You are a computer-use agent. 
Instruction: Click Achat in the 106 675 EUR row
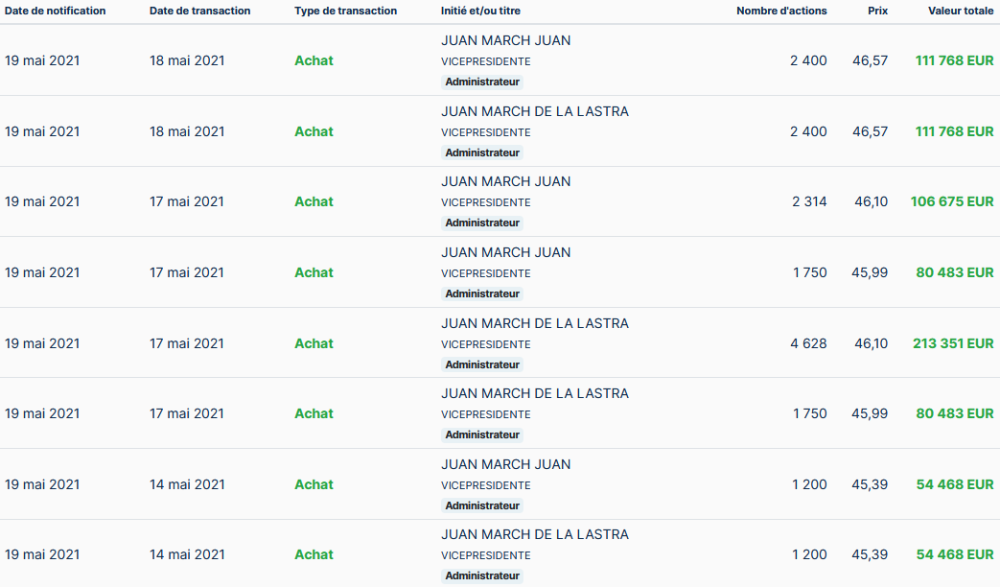tap(314, 201)
